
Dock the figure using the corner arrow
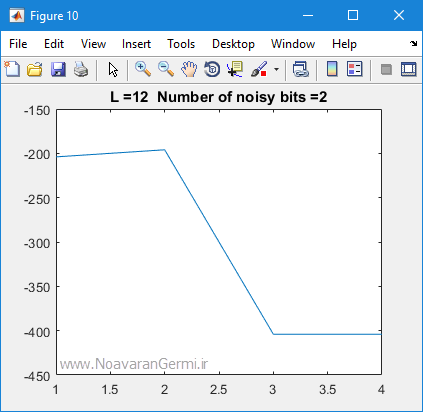click(x=414, y=43)
